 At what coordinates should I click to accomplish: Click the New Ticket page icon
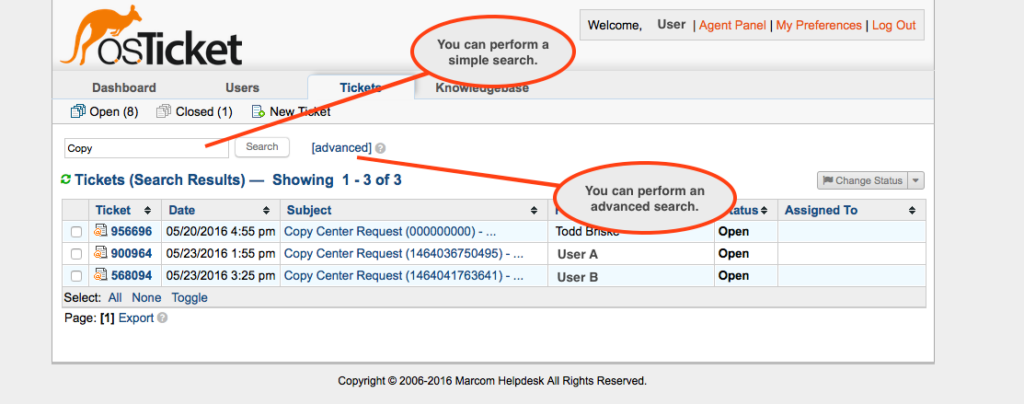(x=258, y=112)
